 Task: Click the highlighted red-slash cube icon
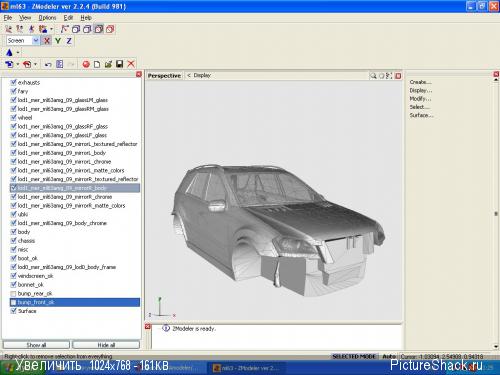coord(99,29)
